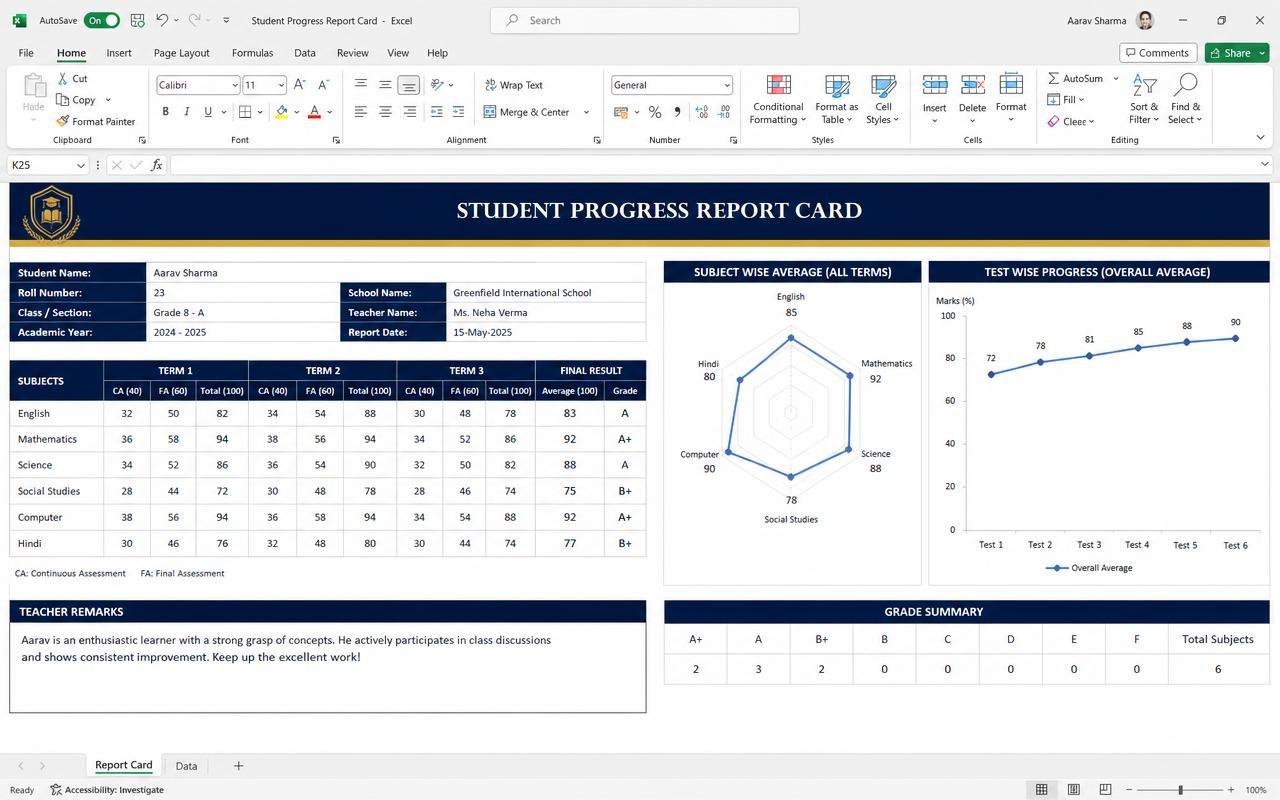Viewport: 1280px width, 800px height.
Task: Switch to Page Break Preview in status bar
Action: coord(1105,790)
